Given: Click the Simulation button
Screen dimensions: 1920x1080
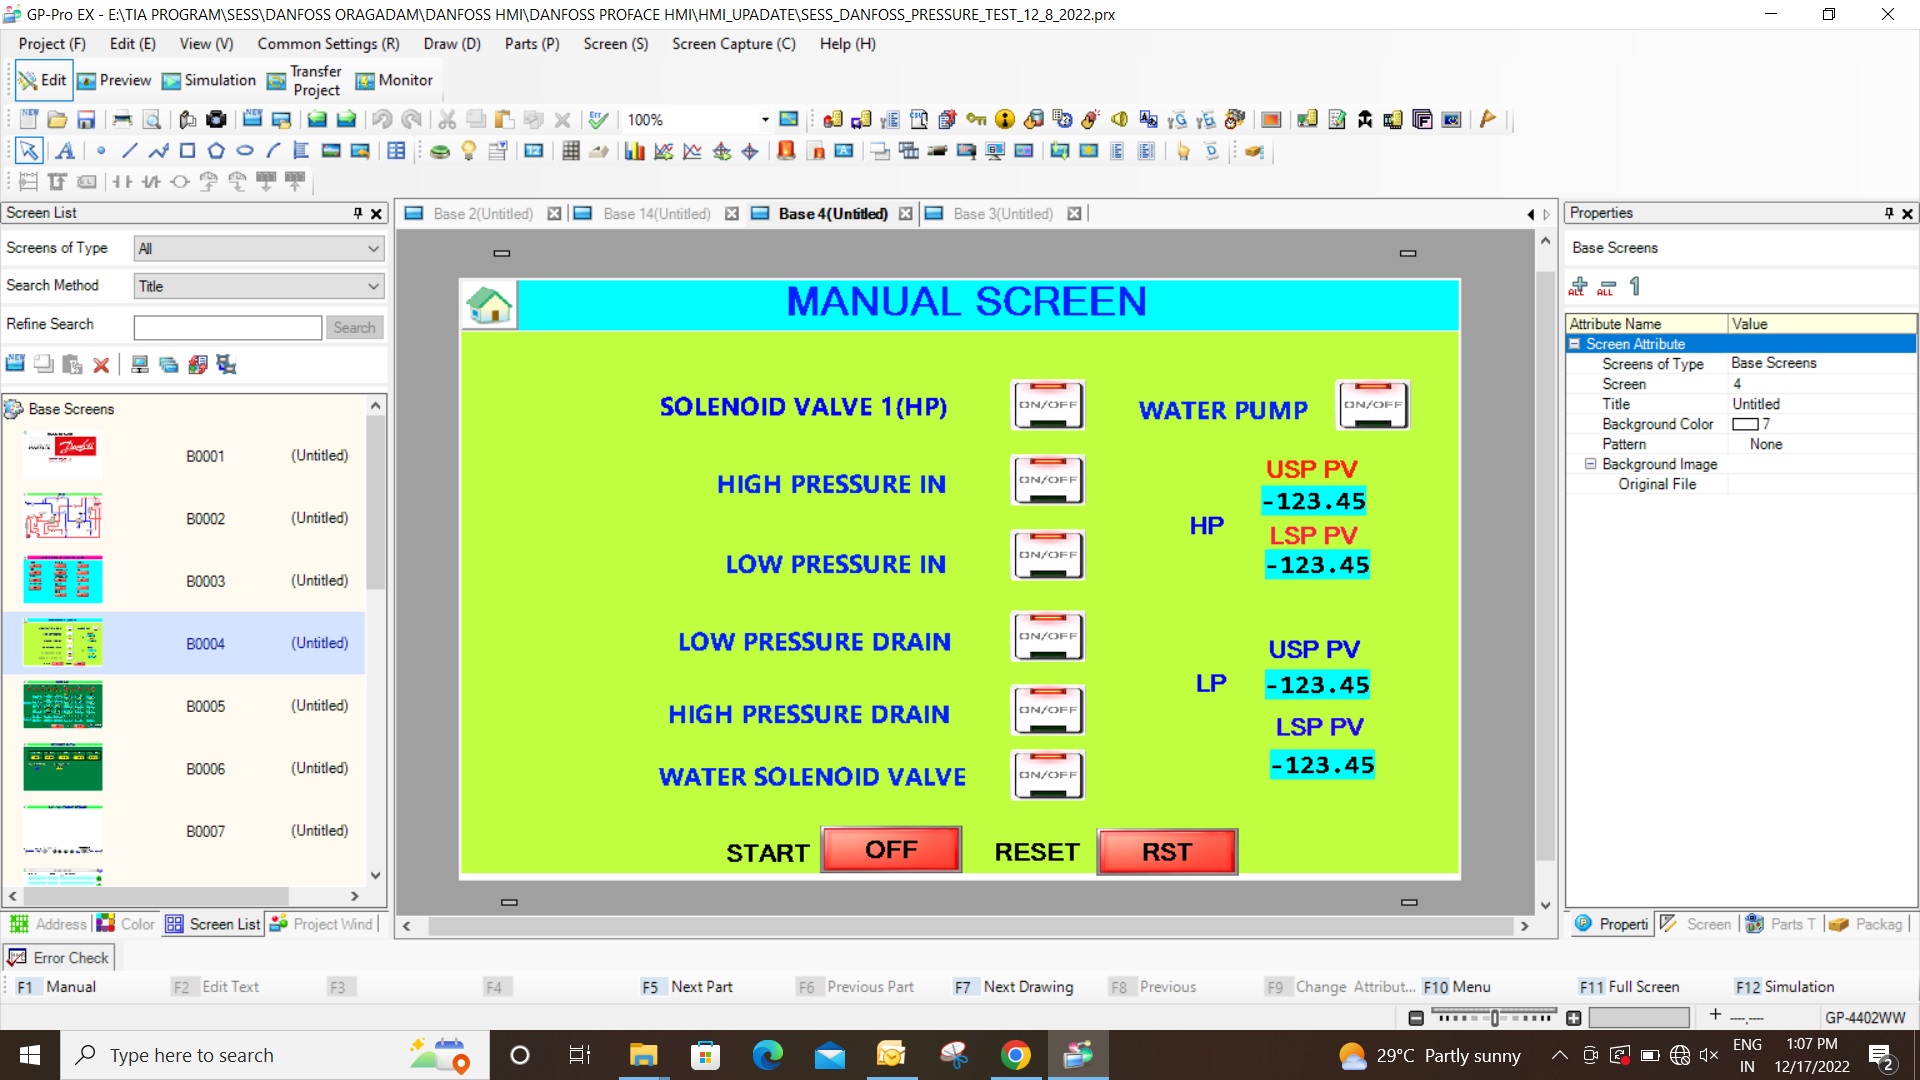Looking at the screenshot, I should (209, 80).
